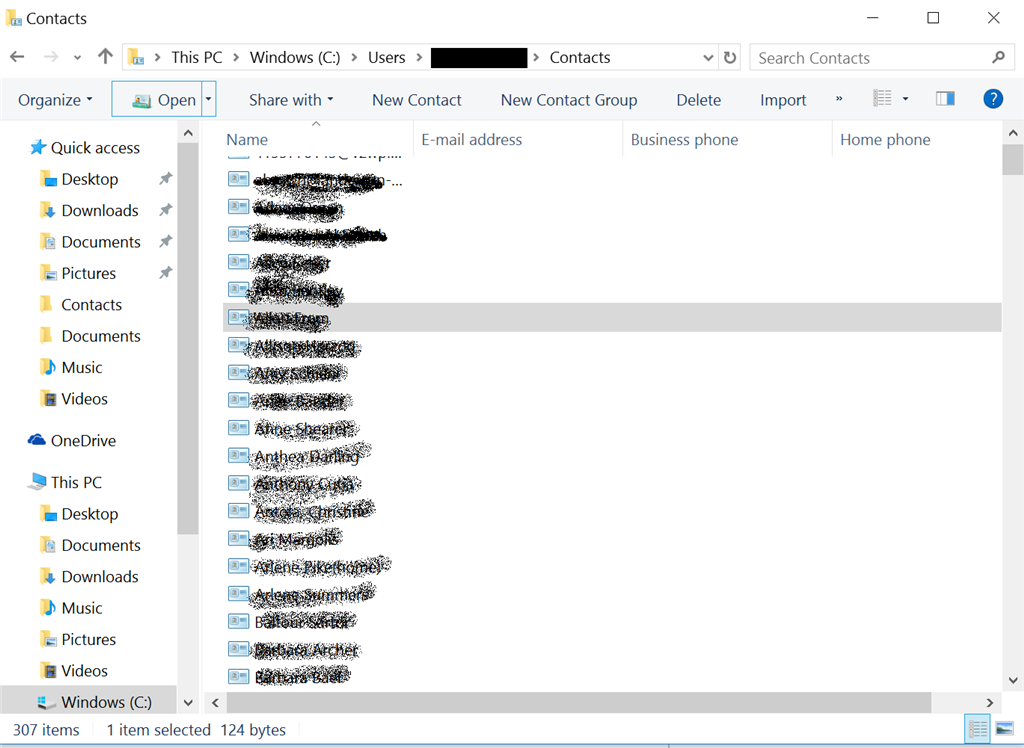
Task: Open the view options dropdown arrow
Action: coord(905,99)
